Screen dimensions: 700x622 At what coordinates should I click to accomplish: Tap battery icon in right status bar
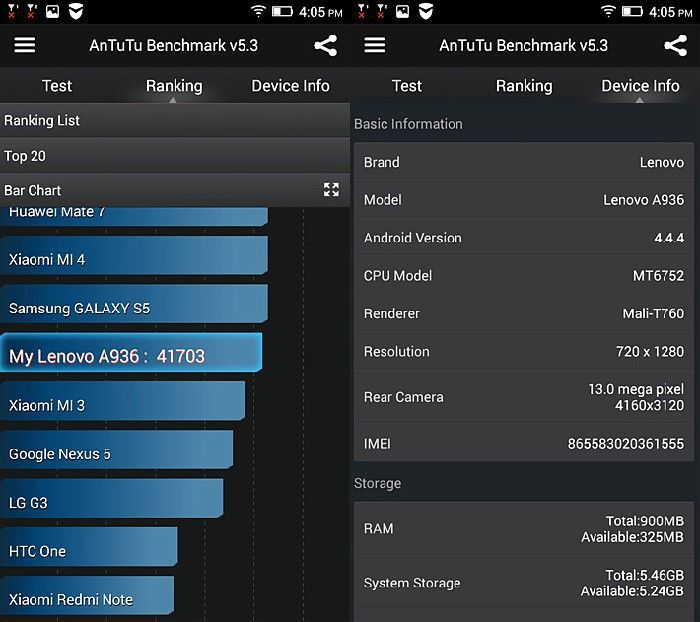coord(632,11)
